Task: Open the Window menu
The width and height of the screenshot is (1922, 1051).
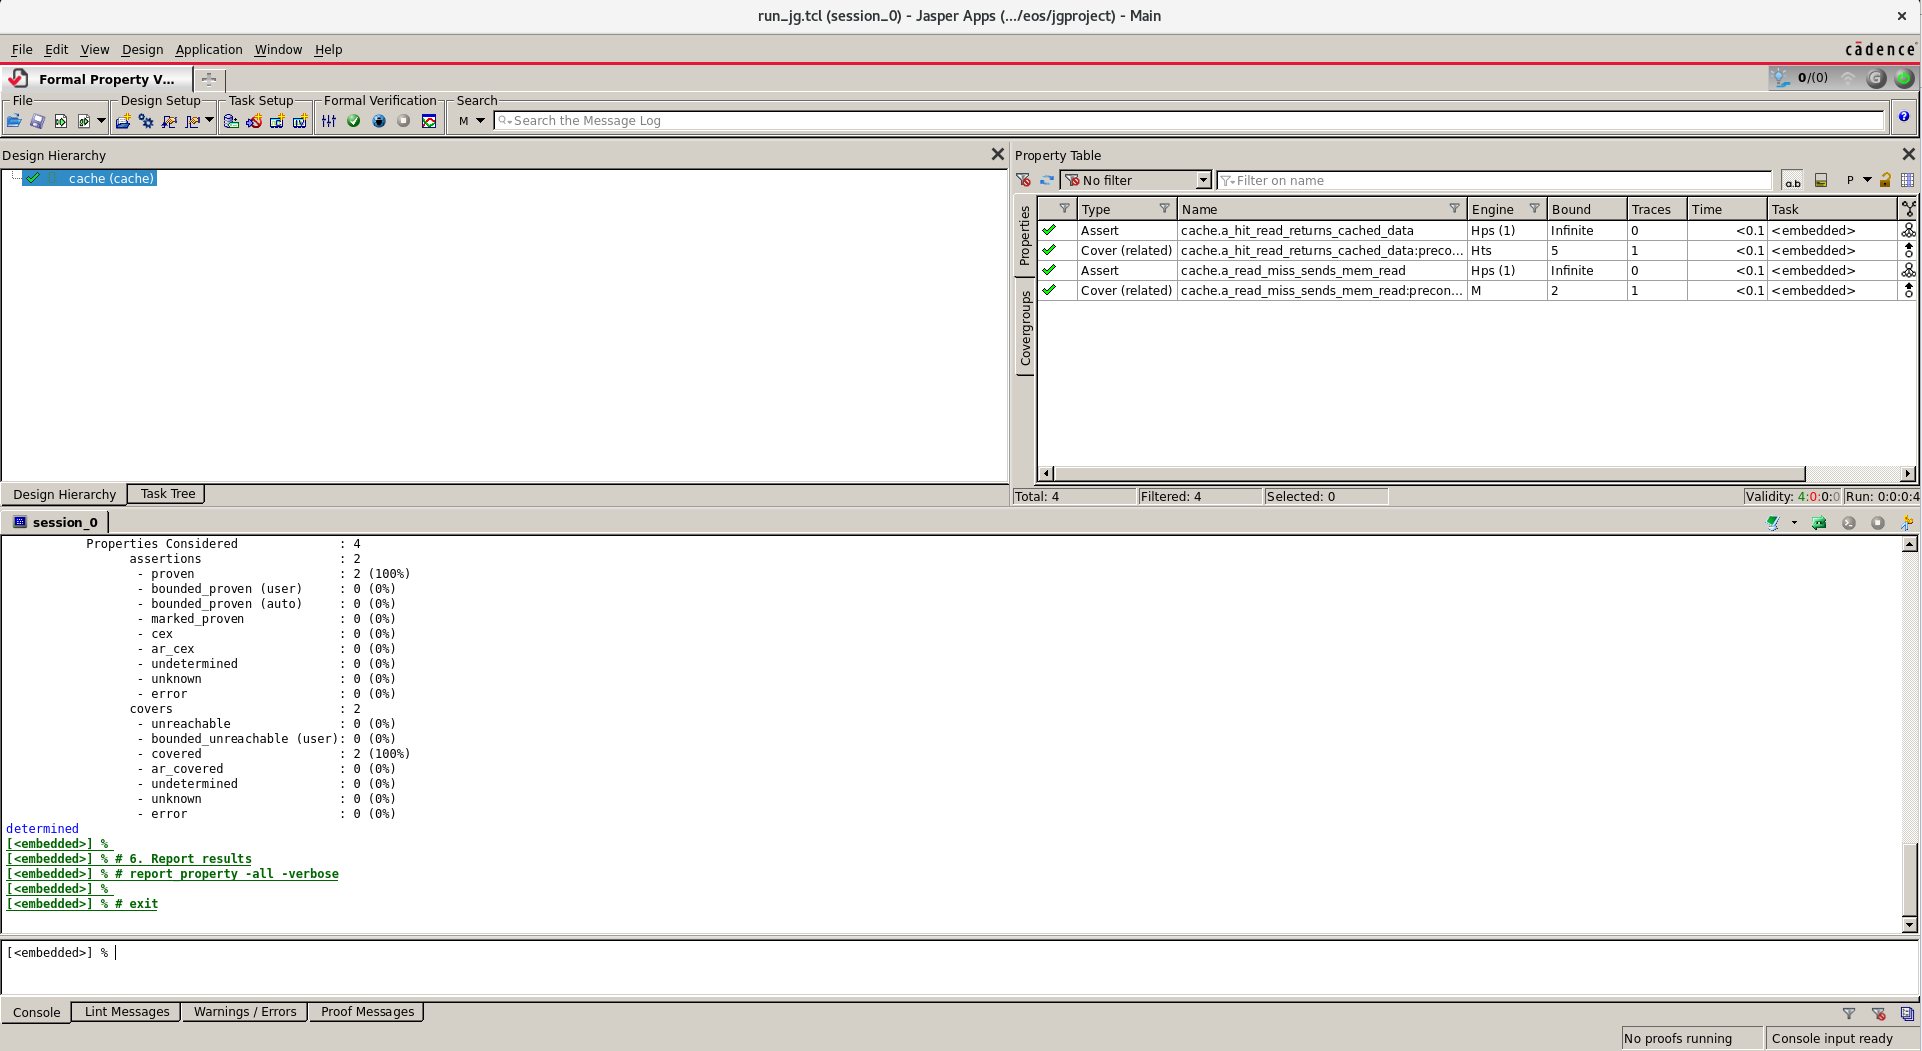Action: pos(278,49)
